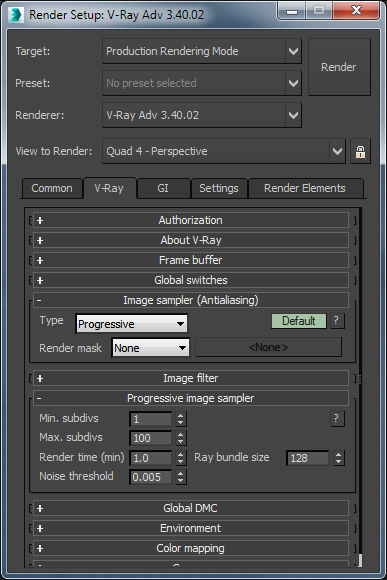Collapse the Image sampler (Antialiasing) rollout
The width and height of the screenshot is (387, 580).
coord(191,300)
